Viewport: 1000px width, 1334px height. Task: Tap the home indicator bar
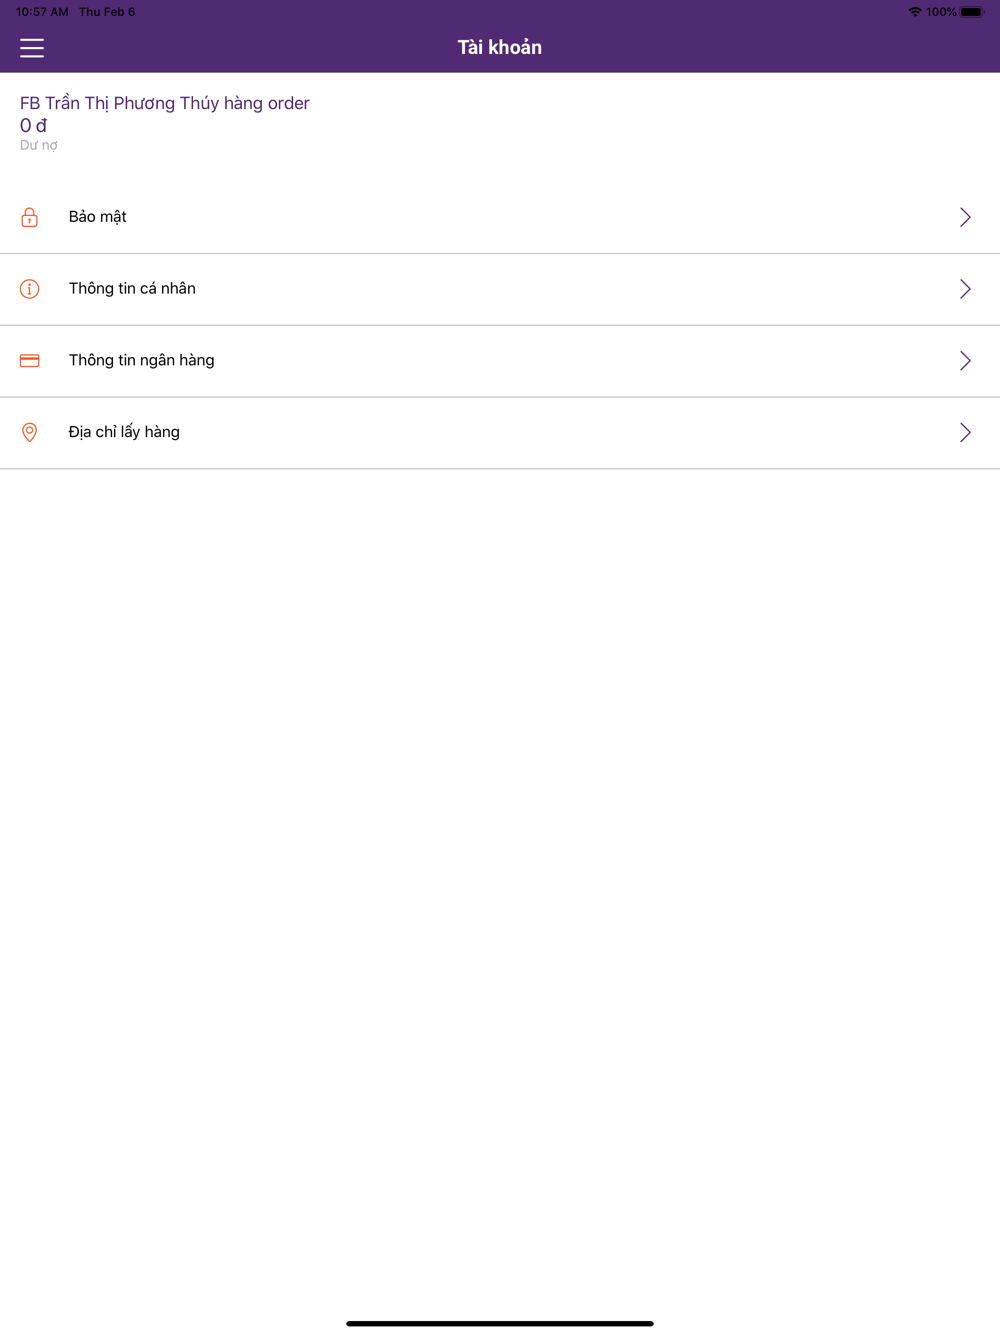coord(500,1323)
